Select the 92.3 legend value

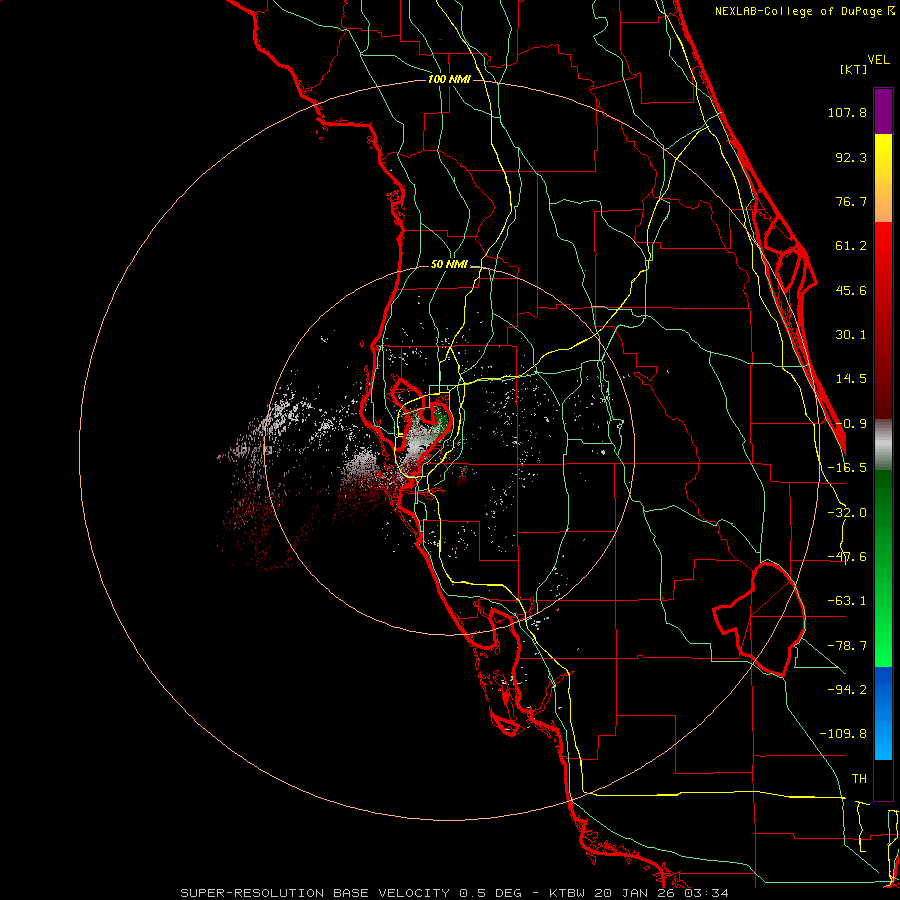click(x=851, y=157)
